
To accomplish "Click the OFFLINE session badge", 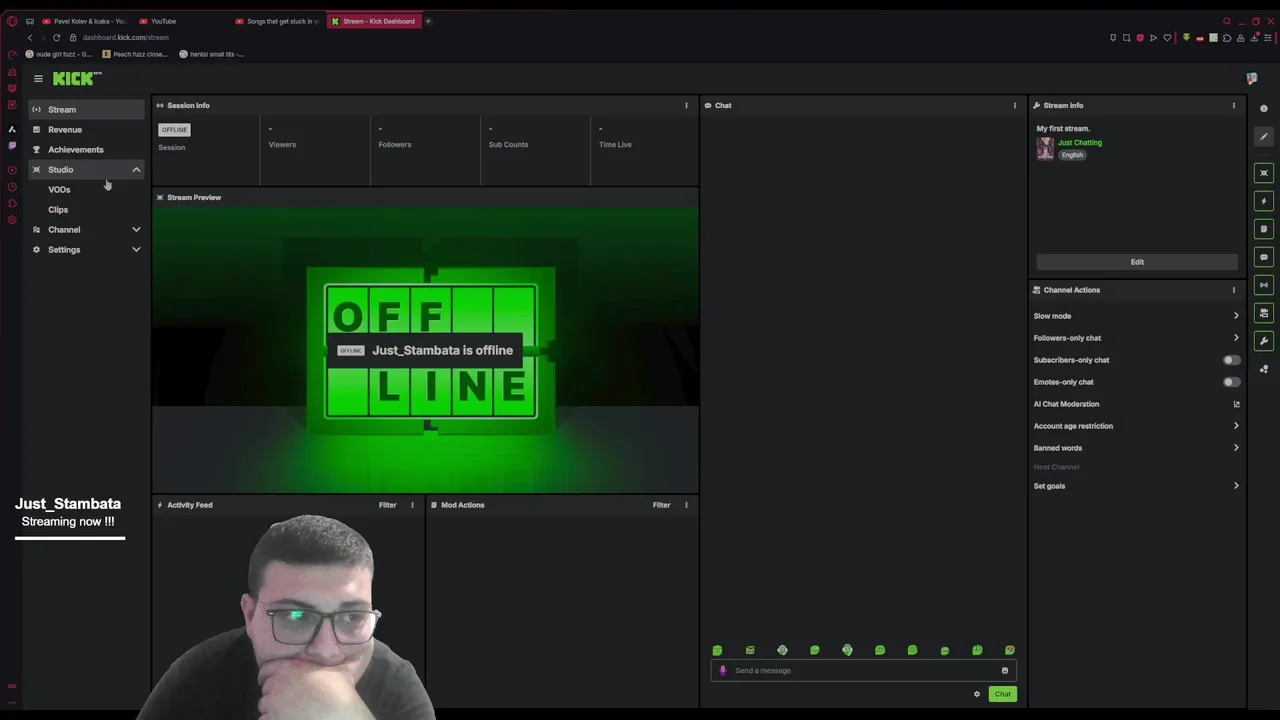I will tap(174, 130).
